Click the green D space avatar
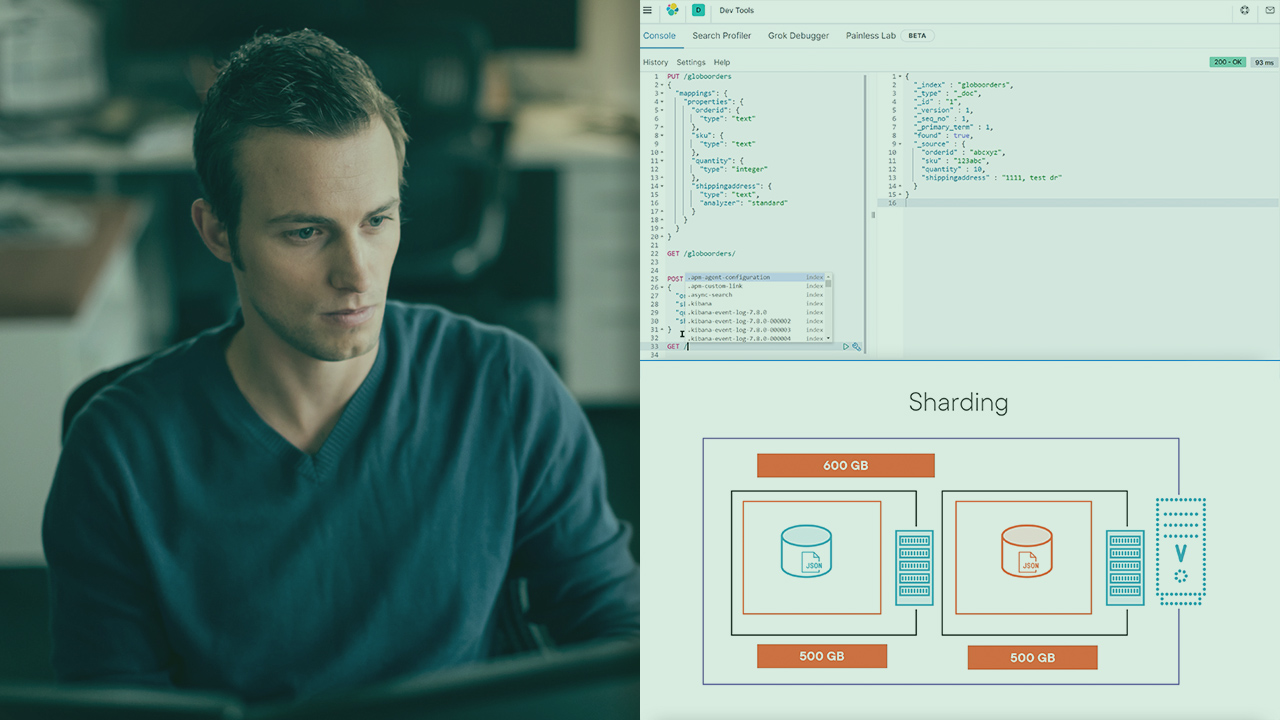1280x720 pixels. point(698,10)
